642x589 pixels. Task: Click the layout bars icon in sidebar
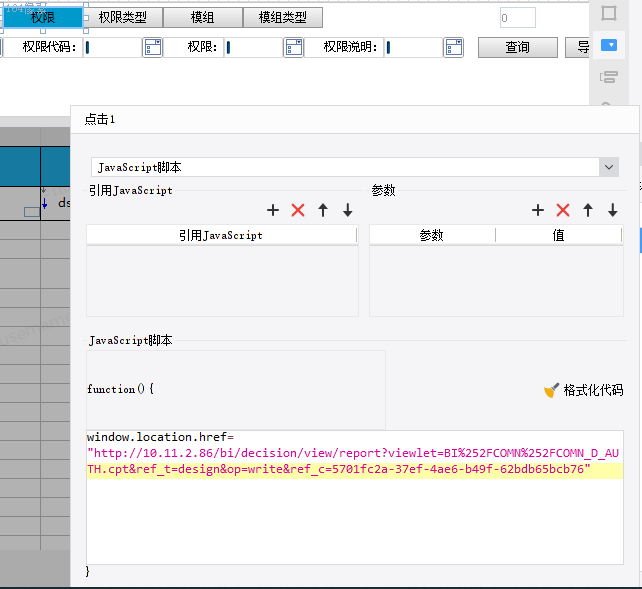pyautogui.click(x=609, y=77)
